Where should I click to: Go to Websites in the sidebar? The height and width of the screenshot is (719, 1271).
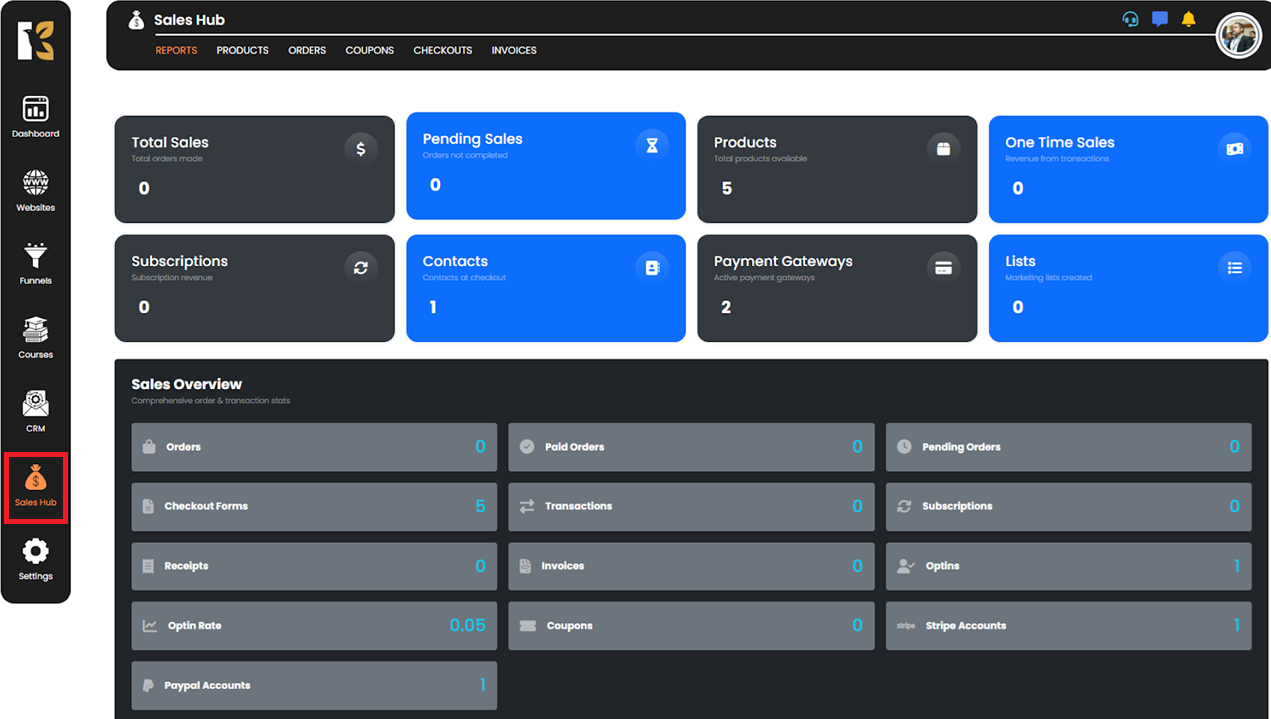coord(35,189)
